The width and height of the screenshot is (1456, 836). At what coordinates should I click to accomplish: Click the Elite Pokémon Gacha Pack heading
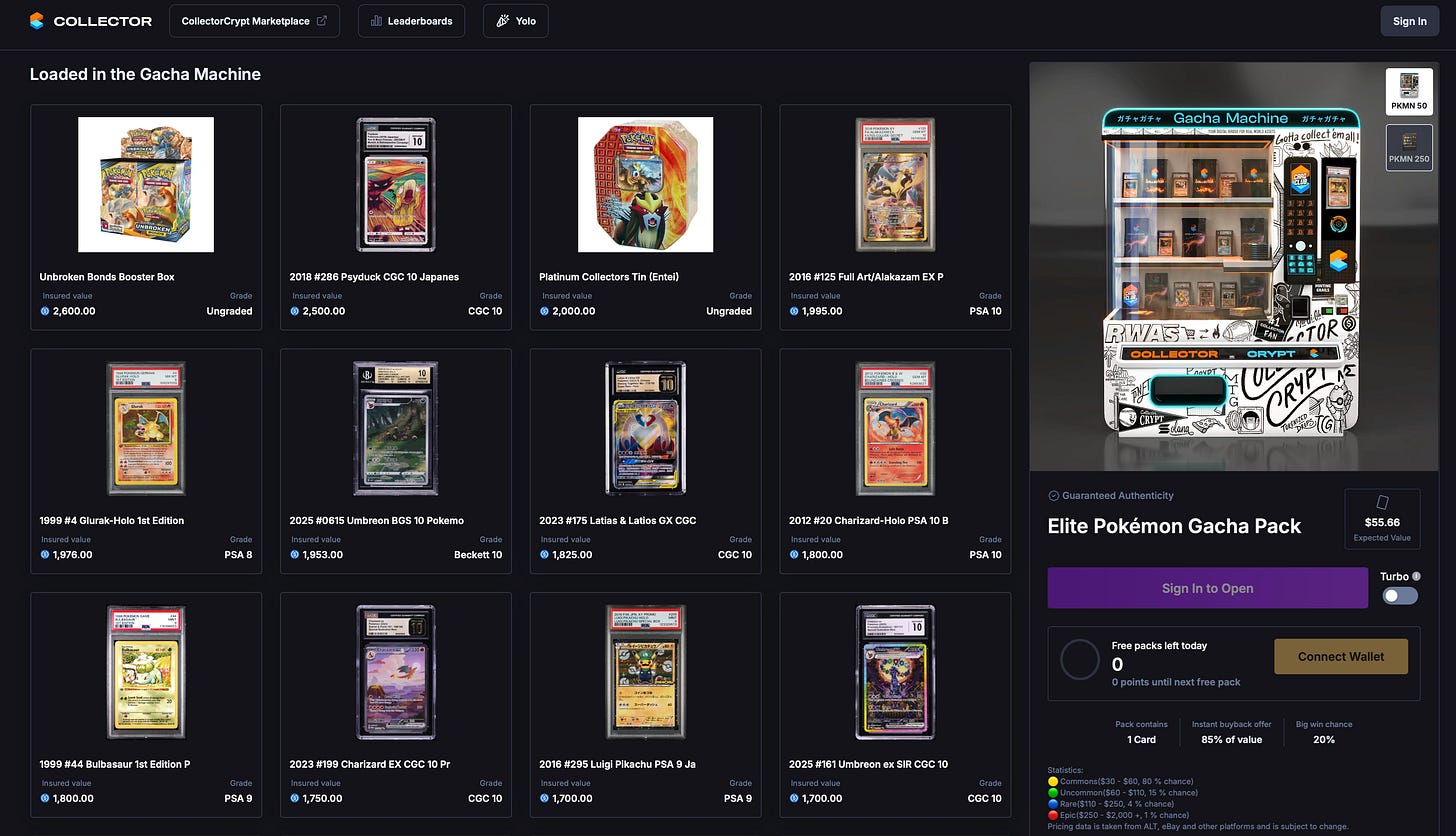pos(1174,526)
